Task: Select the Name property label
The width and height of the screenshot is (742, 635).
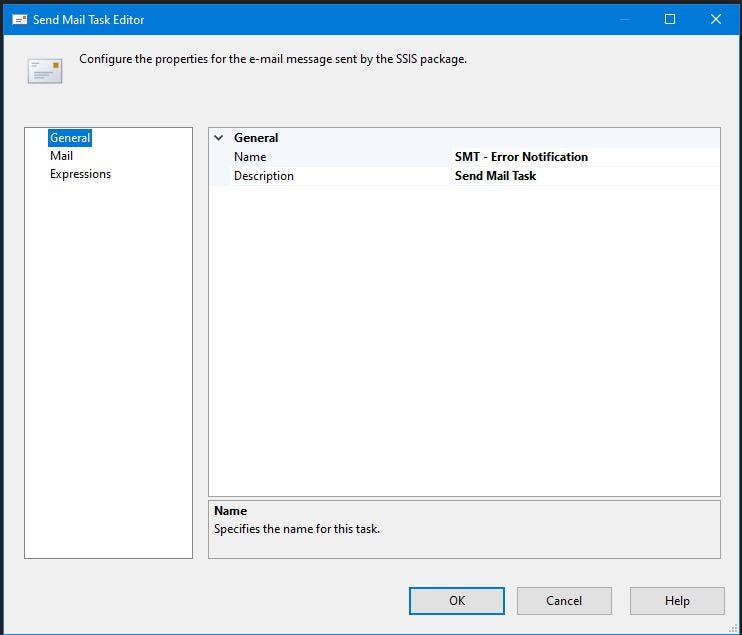Action: (250, 157)
